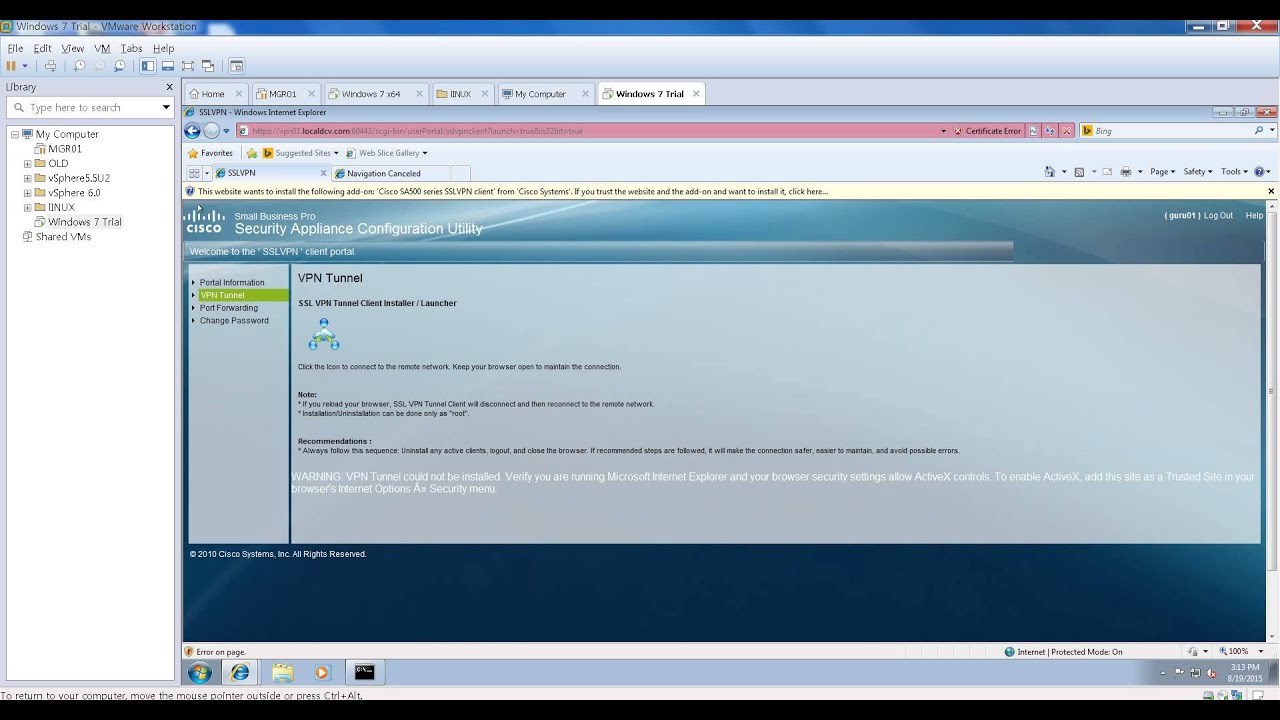Click the add to favorites bar star icon
Screen dimensions: 1280x720
252,153
